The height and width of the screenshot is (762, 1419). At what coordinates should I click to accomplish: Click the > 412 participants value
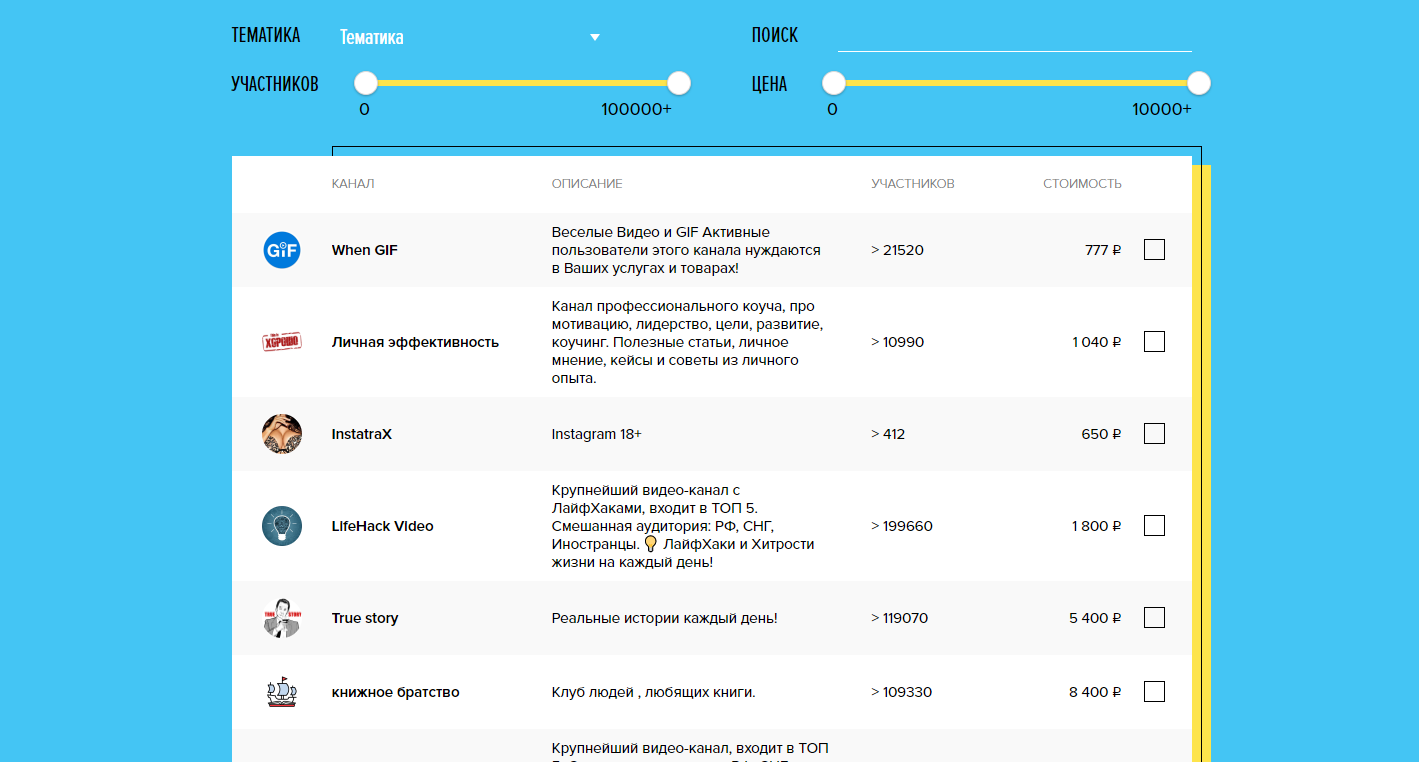[x=888, y=434]
